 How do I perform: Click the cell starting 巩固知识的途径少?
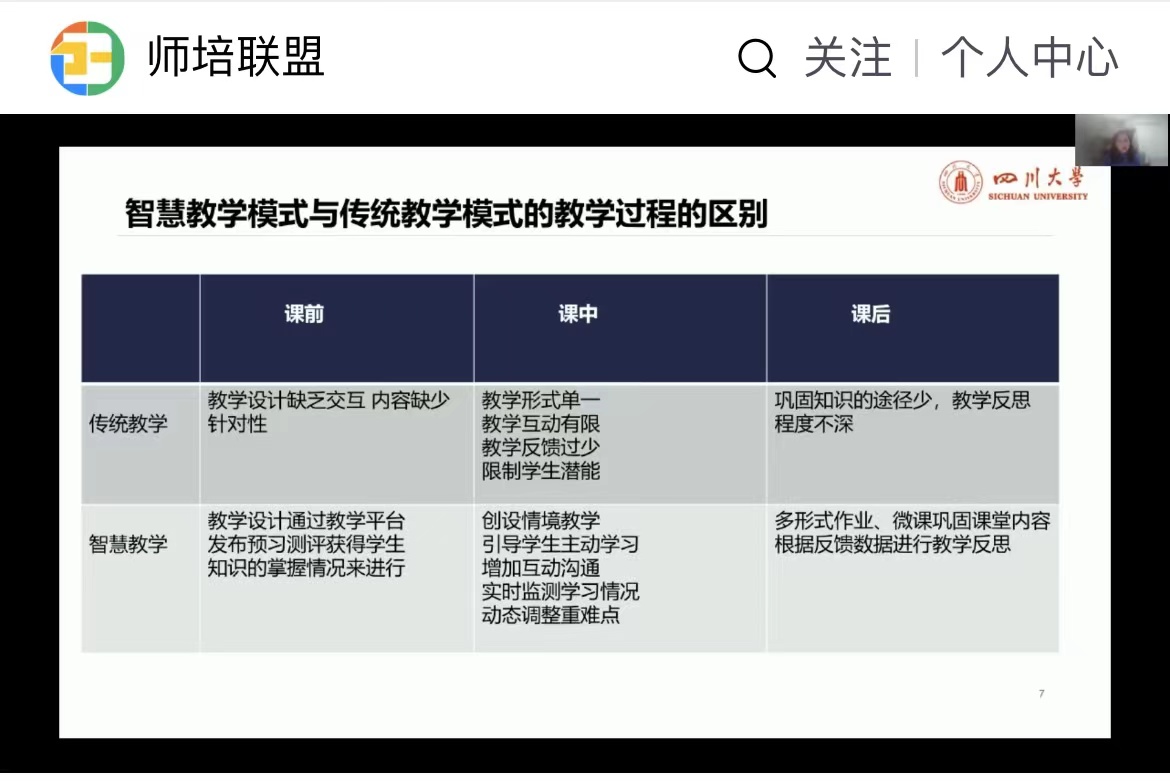(902, 412)
